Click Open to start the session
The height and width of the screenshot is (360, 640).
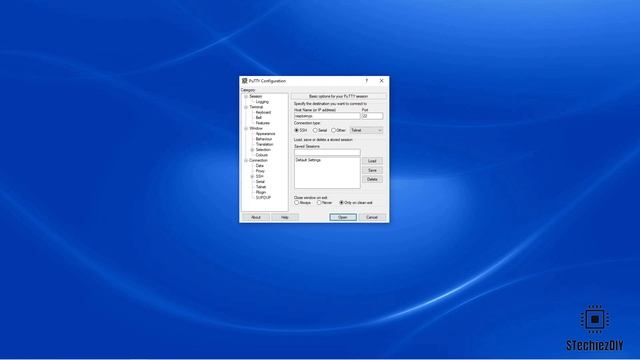343,217
